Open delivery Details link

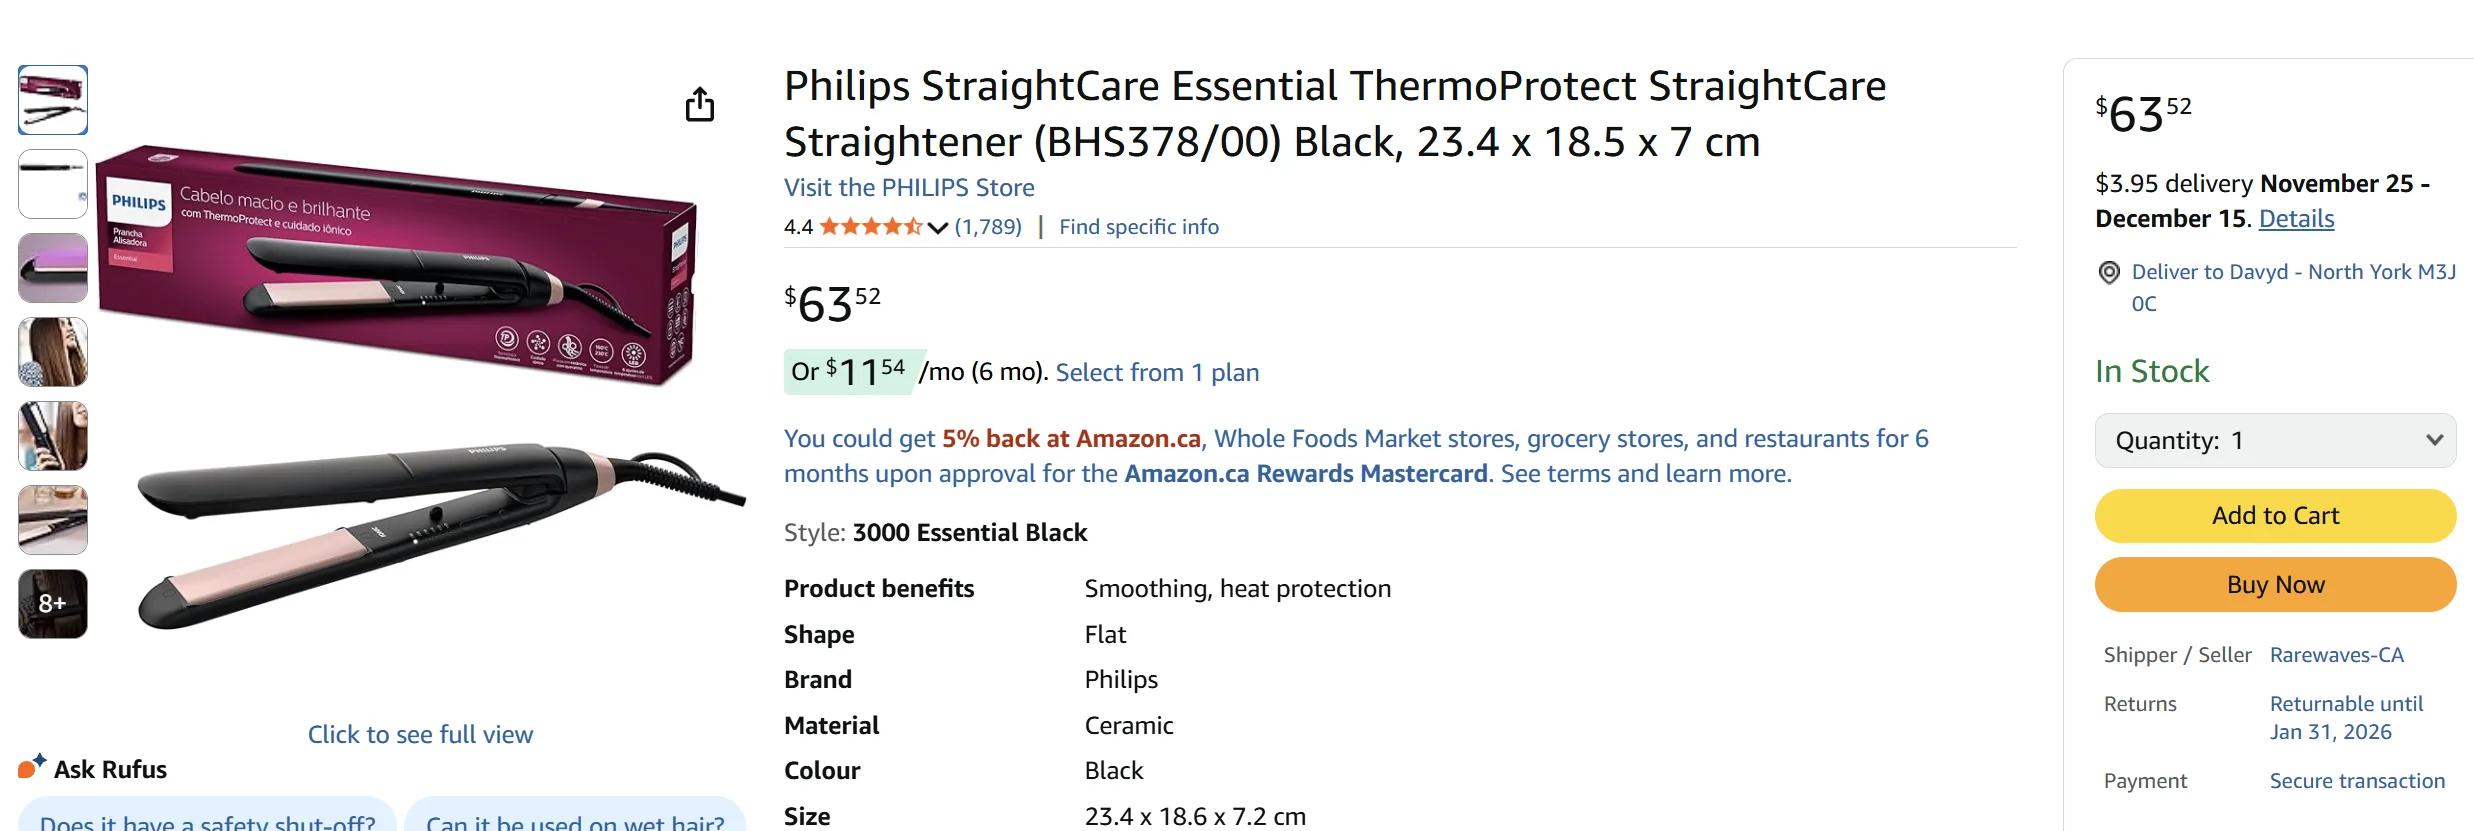click(2296, 218)
